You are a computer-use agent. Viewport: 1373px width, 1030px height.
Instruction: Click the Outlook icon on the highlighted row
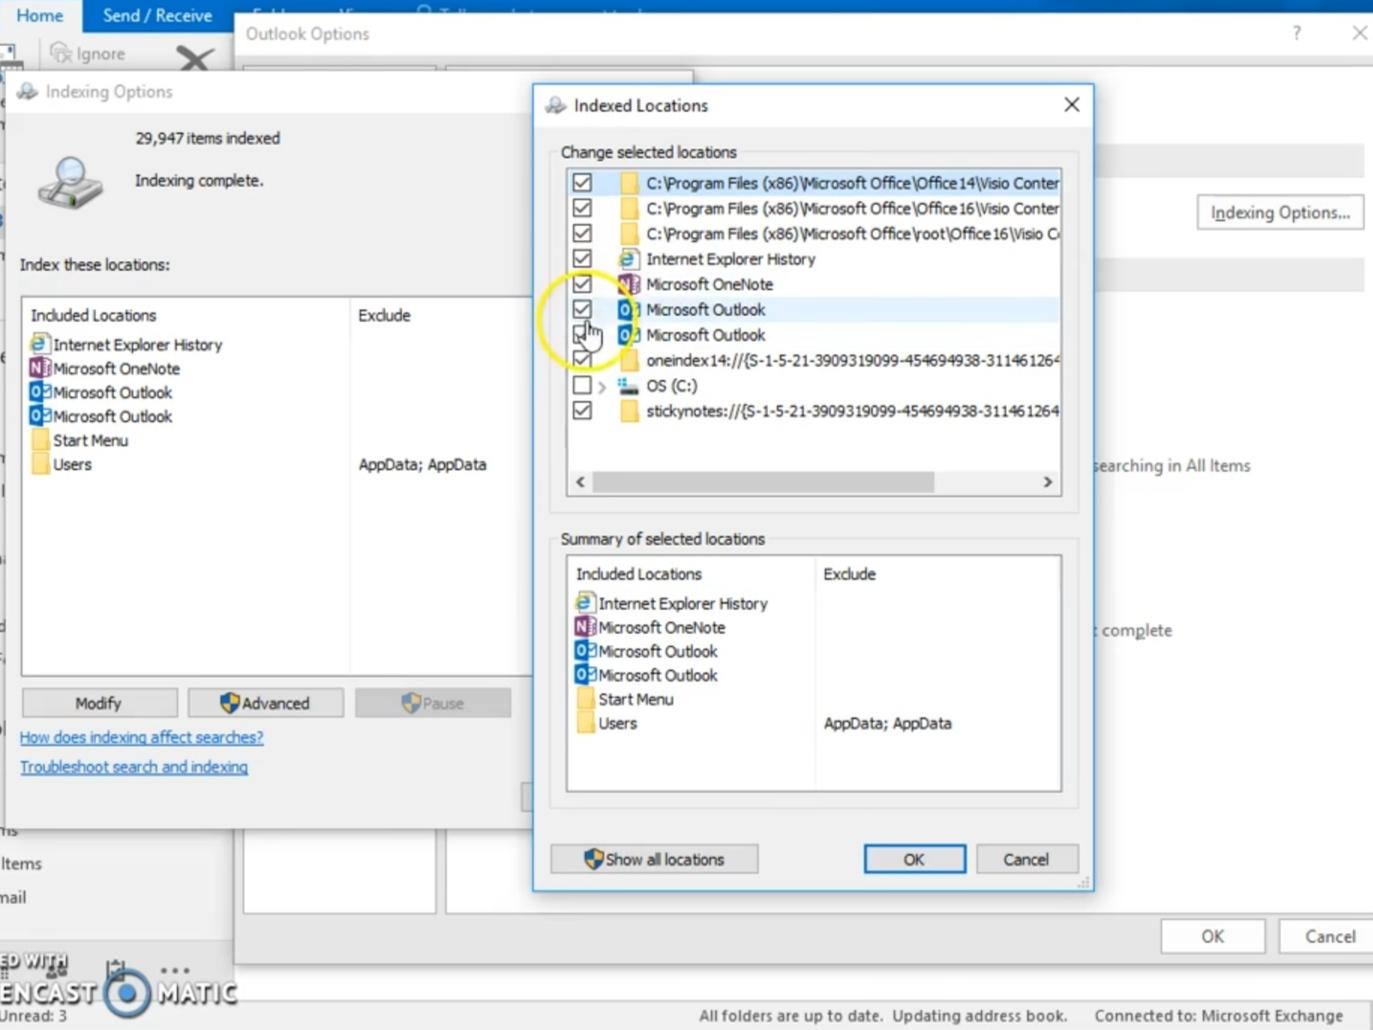pyautogui.click(x=628, y=309)
